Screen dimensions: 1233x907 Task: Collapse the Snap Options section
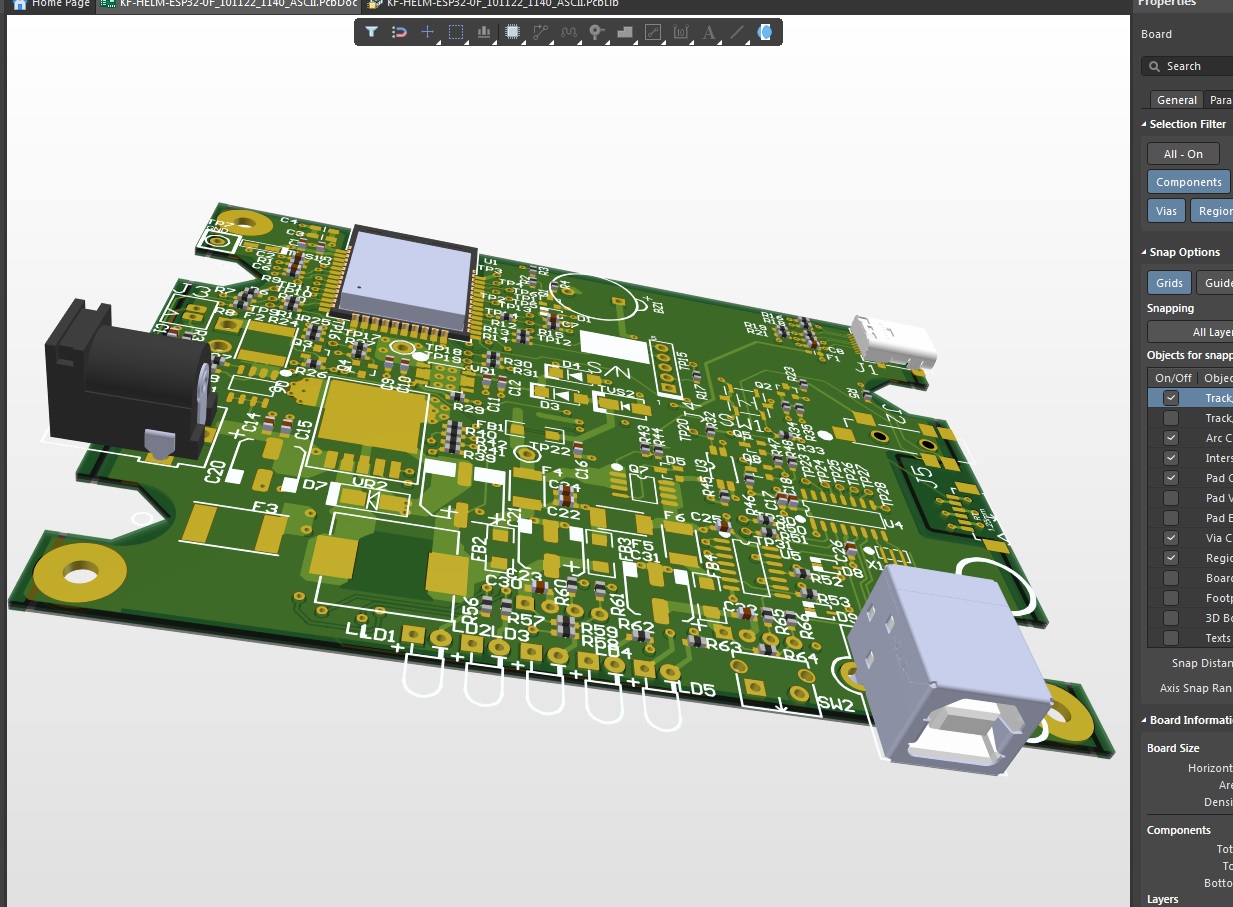coord(1145,251)
